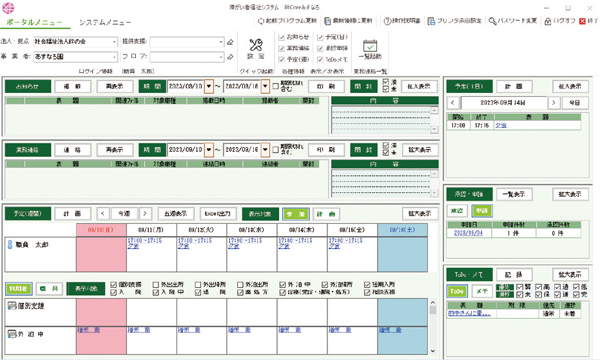The image size is (600, 360).
Task: Toggle the お知らせ display checkbox
Action: click(x=282, y=37)
